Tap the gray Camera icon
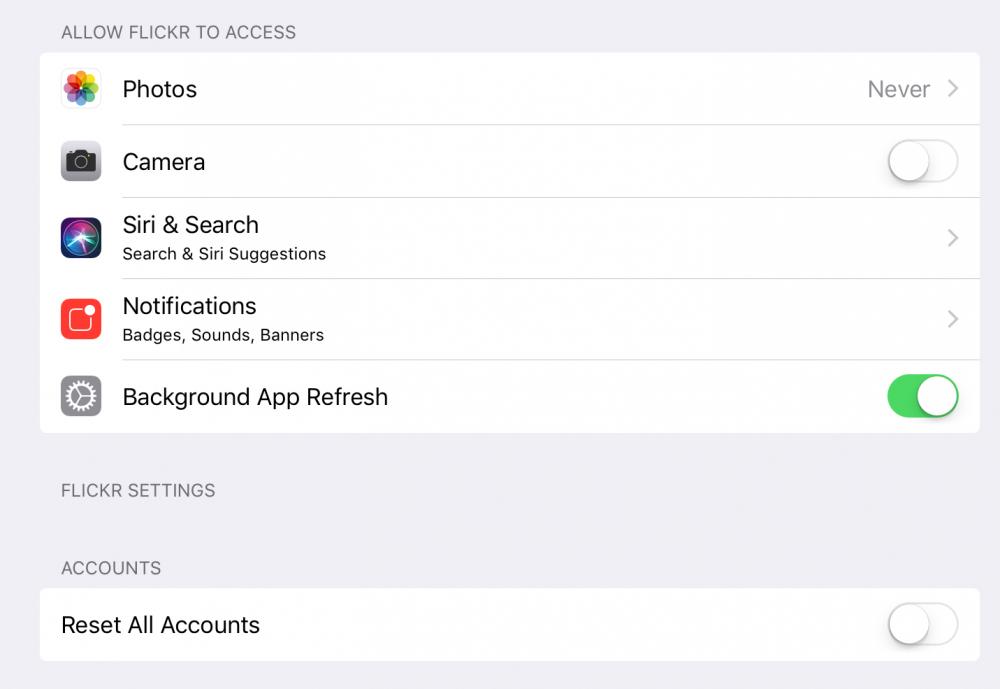 pos(81,161)
